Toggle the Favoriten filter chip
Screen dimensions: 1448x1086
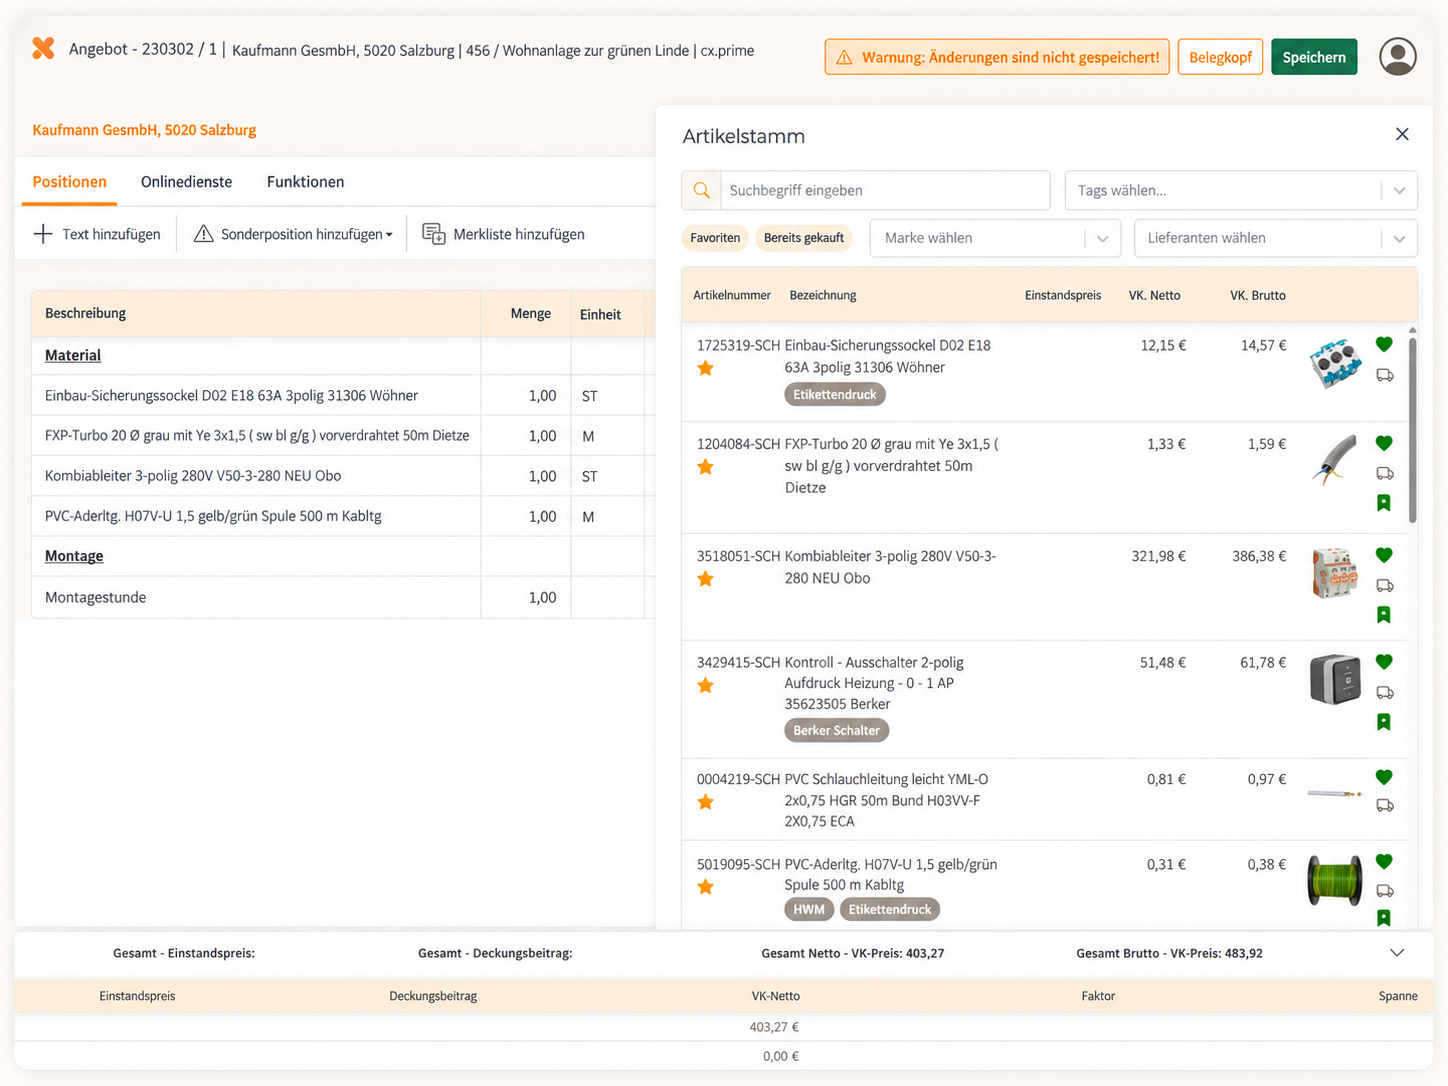(715, 238)
